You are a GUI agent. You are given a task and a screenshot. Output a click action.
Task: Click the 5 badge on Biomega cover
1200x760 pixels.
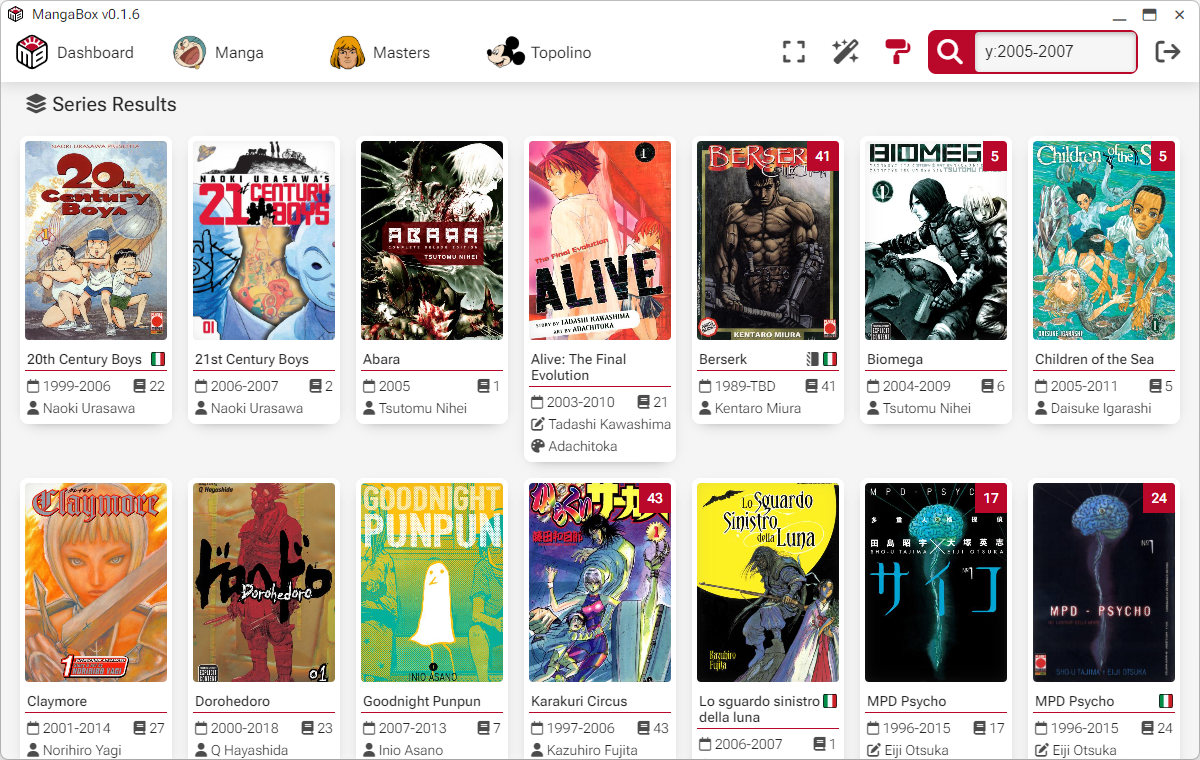coord(995,156)
